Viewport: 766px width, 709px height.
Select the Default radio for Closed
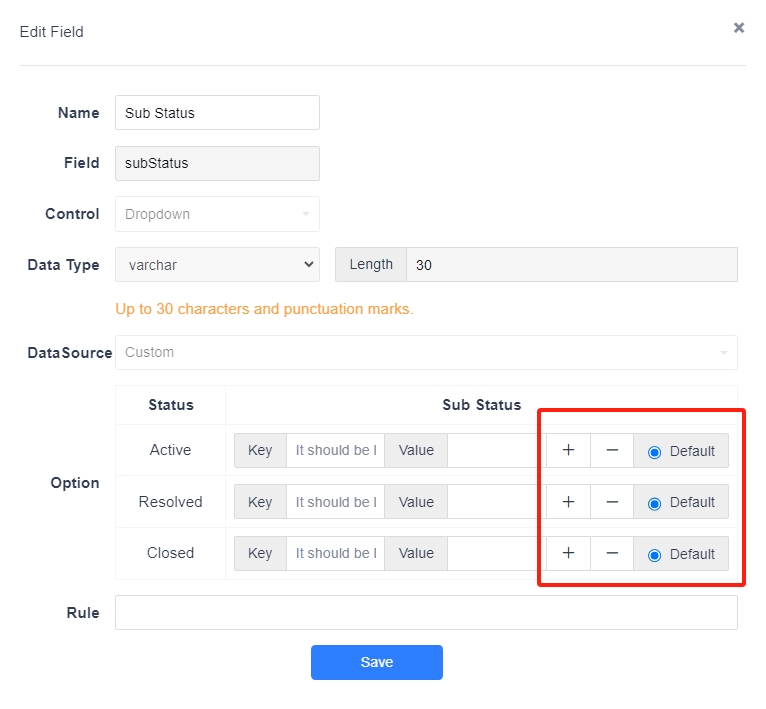click(x=654, y=555)
